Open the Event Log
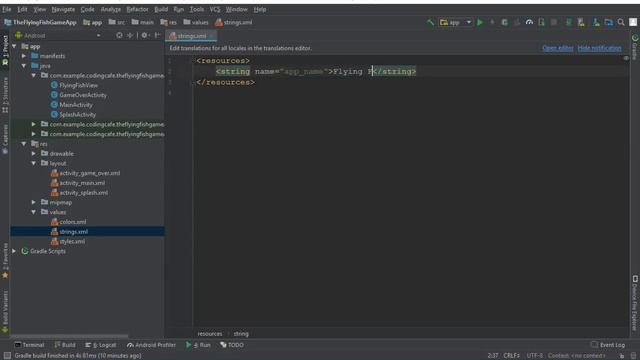Viewport: 640px width, 360px height. click(x=608, y=345)
